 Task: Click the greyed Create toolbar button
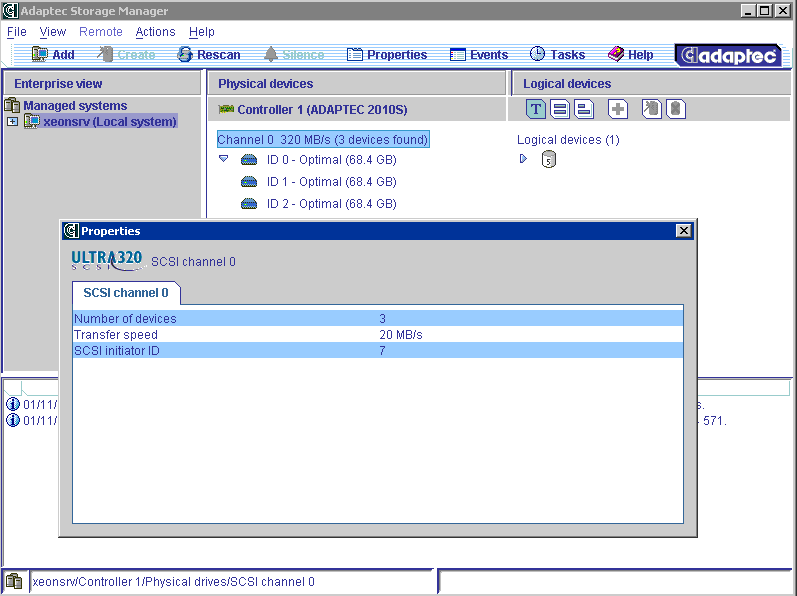tap(126, 54)
